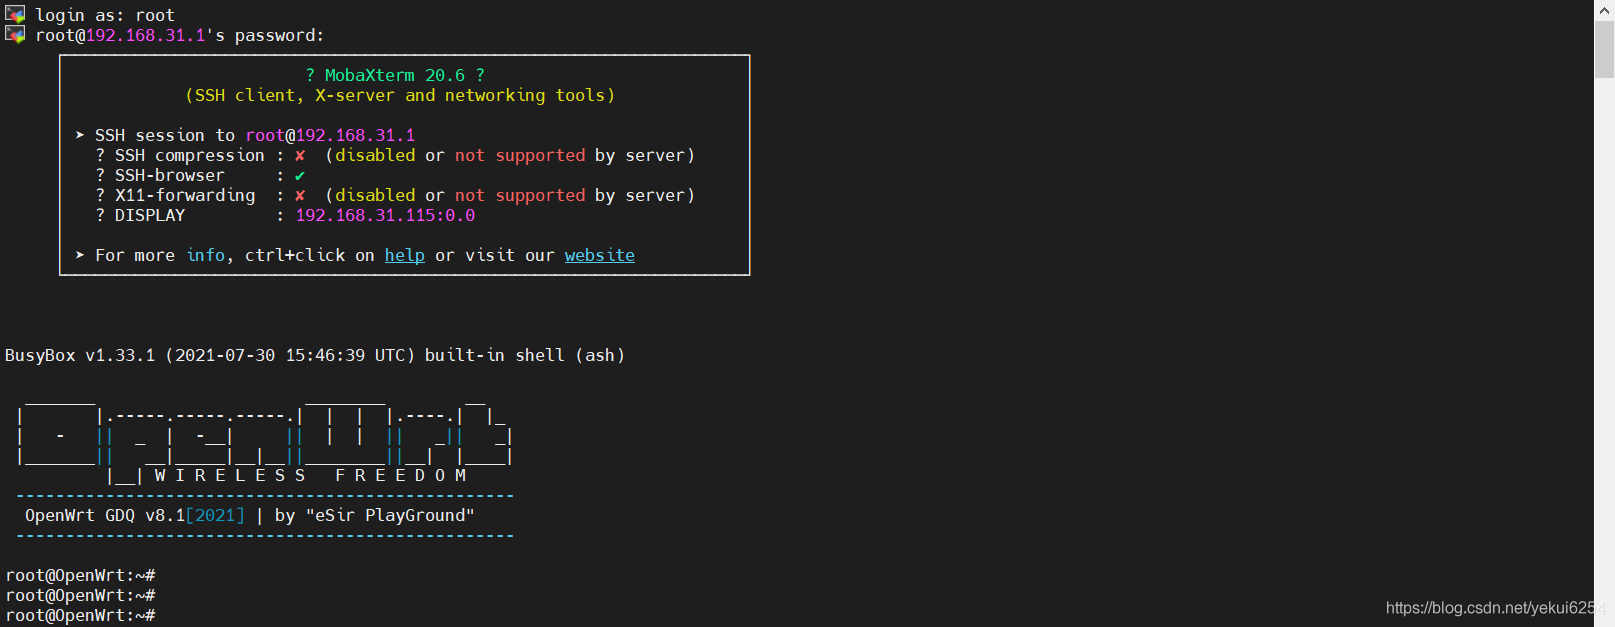Click the BusyBox v1.33.1 version line
Viewport: 1615px width, 627px height.
pyautogui.click(x=315, y=355)
